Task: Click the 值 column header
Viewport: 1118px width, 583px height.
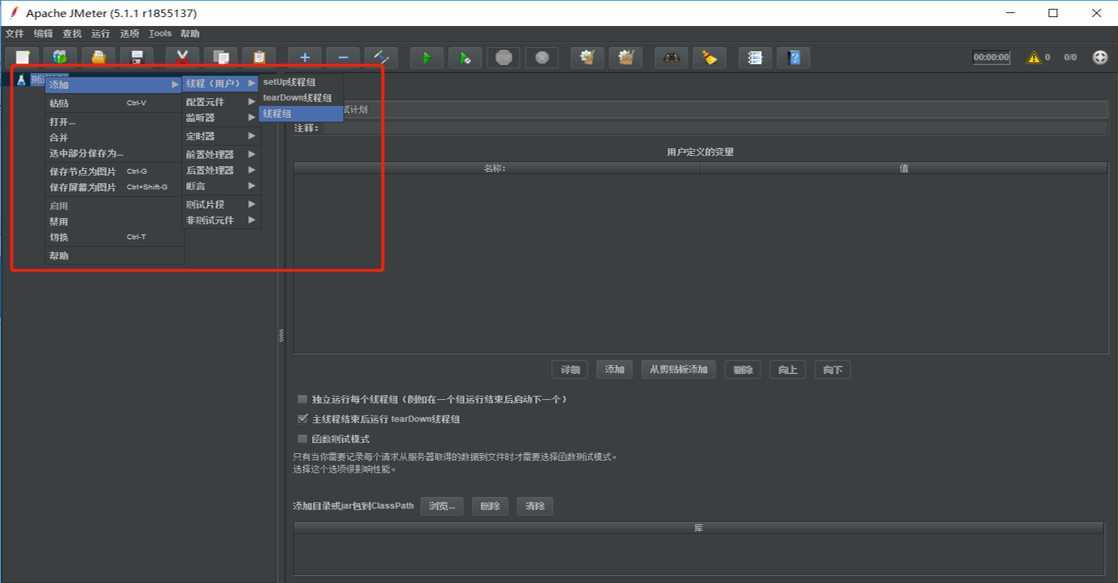Action: tap(904, 168)
